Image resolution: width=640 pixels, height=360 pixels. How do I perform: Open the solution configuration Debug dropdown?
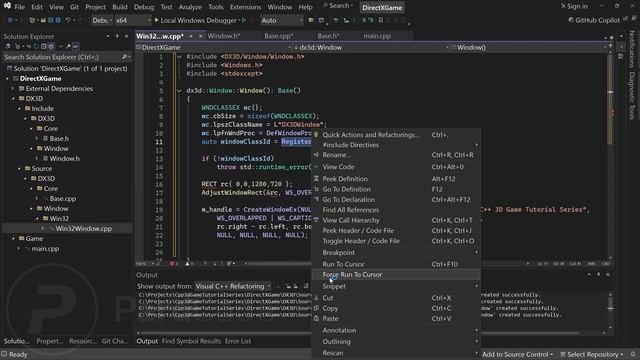tap(102, 20)
